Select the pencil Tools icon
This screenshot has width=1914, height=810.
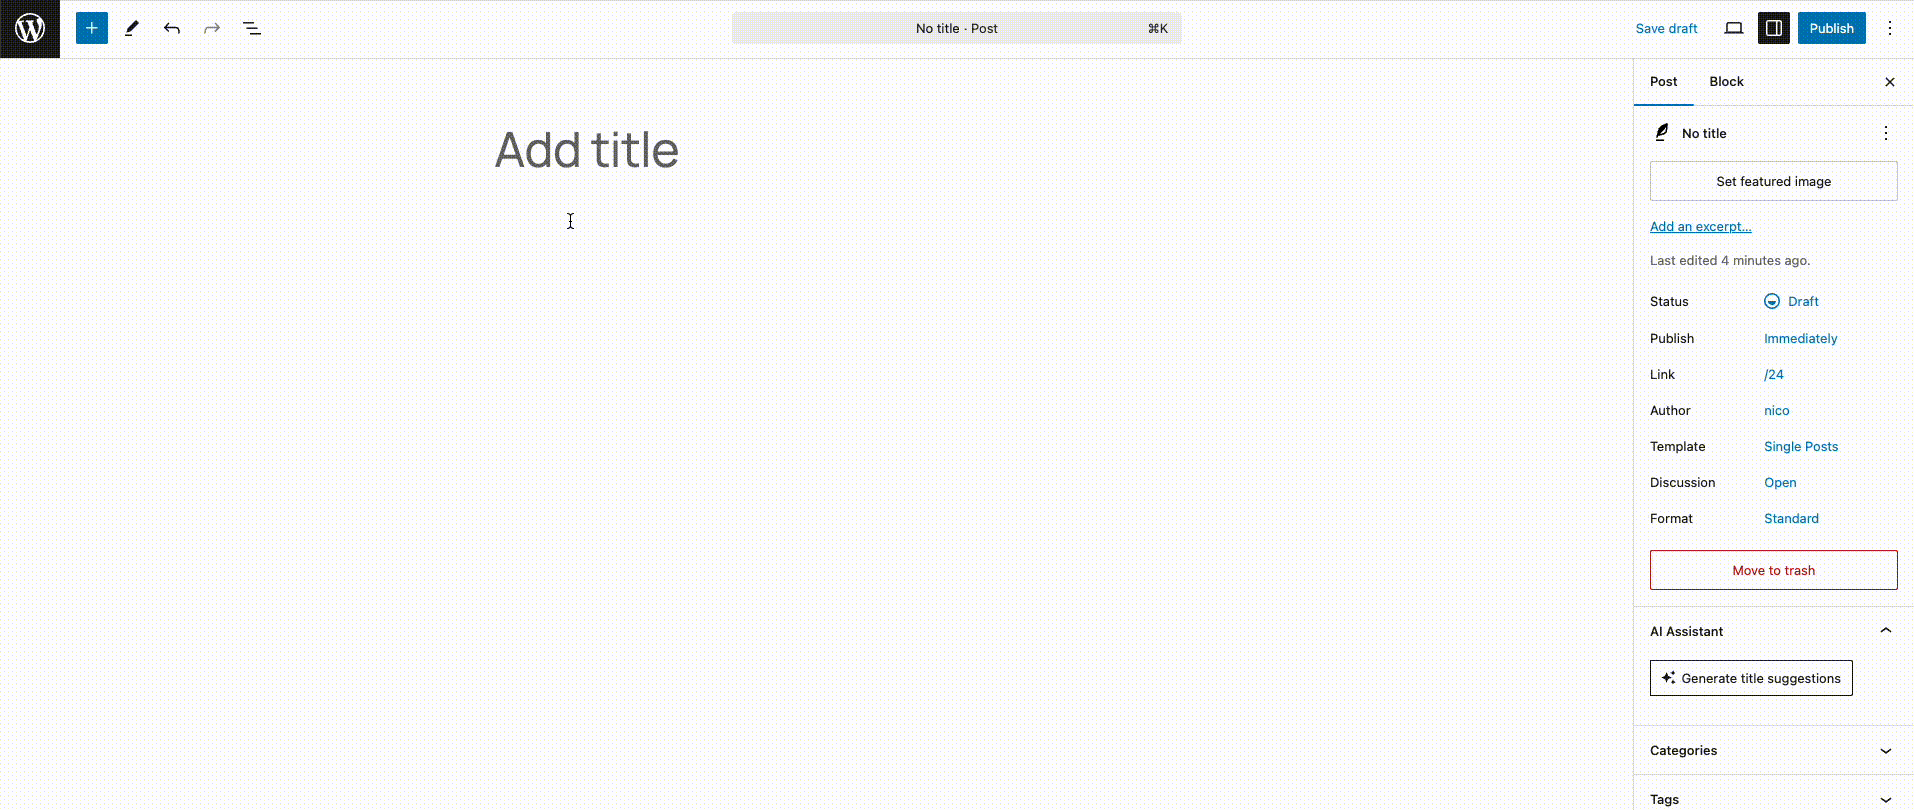tap(132, 28)
